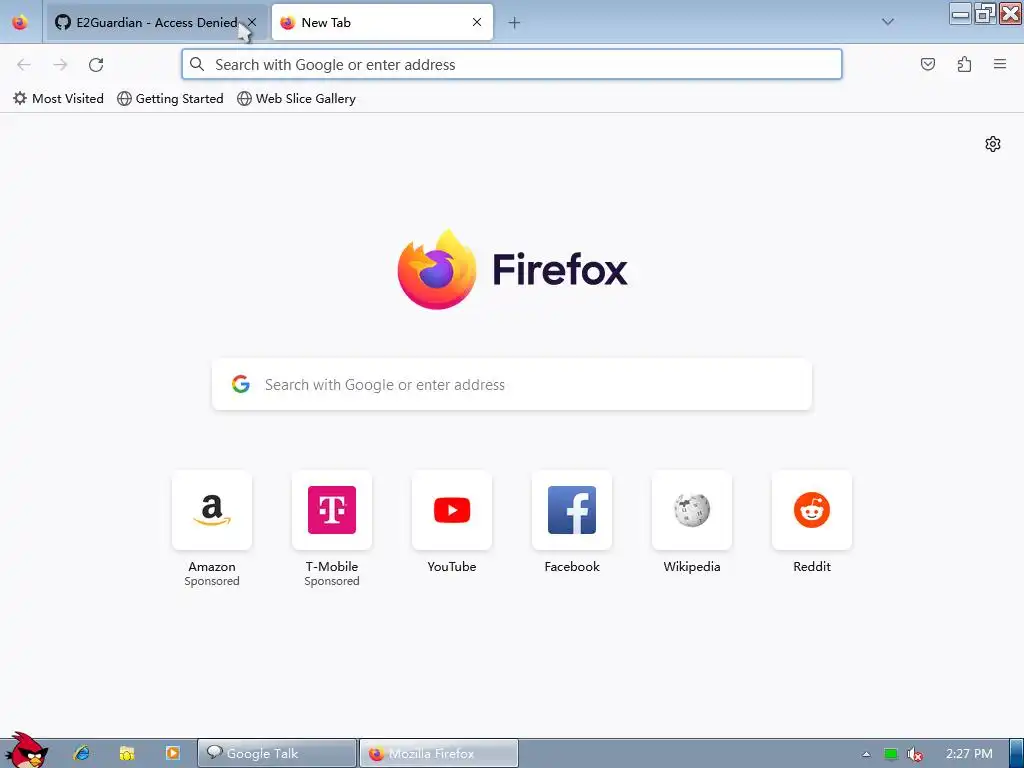The image size is (1024, 768).
Task: Click the Show Desktop strip at taskbar end
Action: pyautogui.click(x=1016, y=754)
